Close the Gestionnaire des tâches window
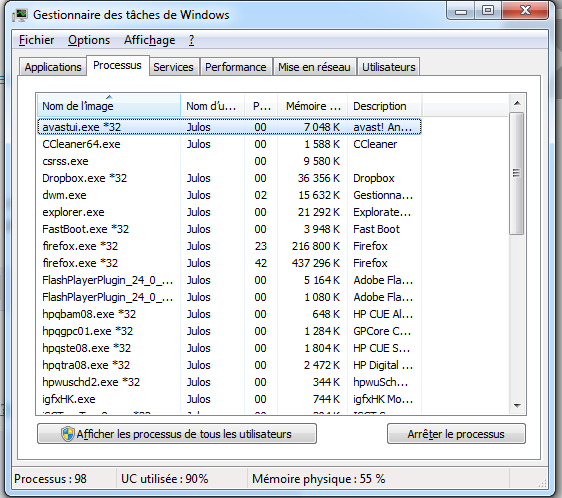The image size is (562, 498). click(x=525, y=11)
